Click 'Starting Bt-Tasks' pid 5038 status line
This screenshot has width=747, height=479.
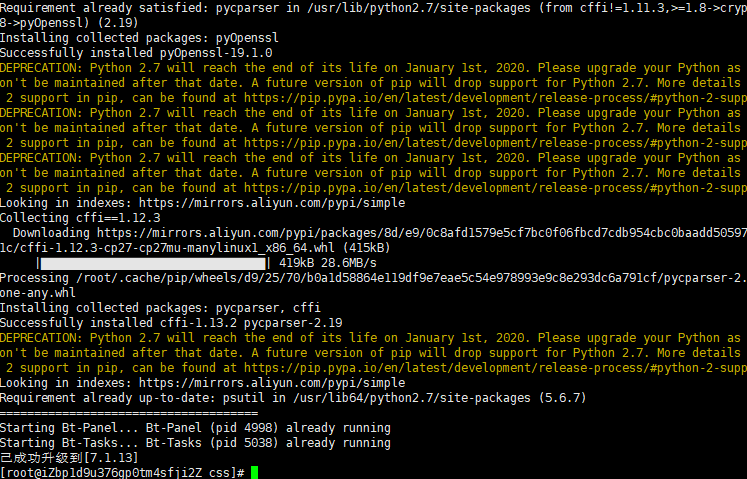coord(195,443)
